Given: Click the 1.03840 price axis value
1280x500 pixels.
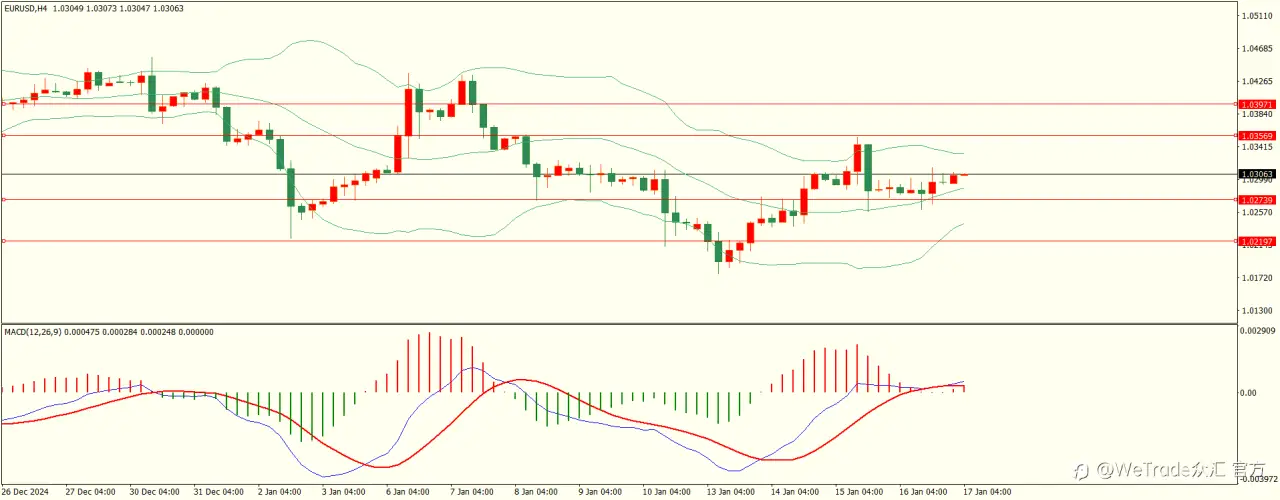Looking at the screenshot, I should pos(1257,114).
